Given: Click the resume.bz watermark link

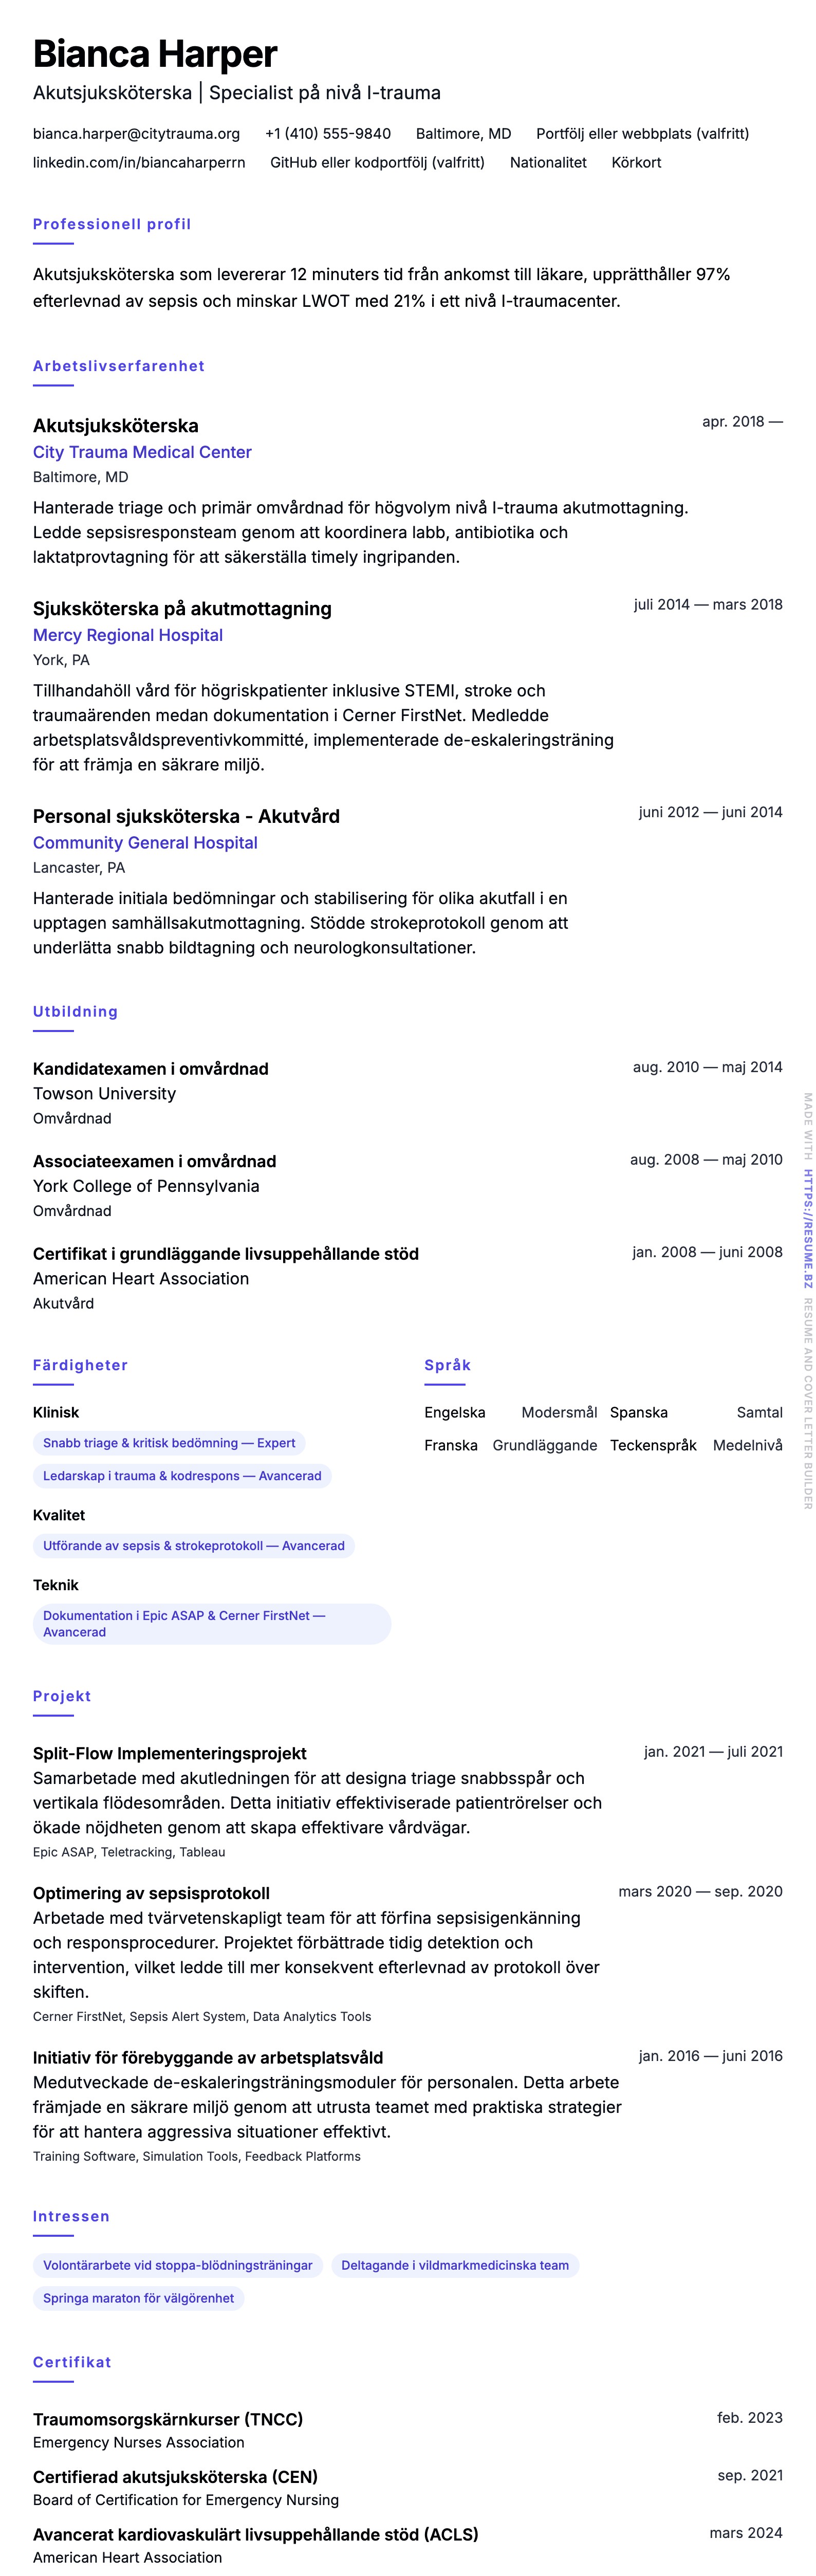Looking at the screenshot, I should [x=808, y=1229].
